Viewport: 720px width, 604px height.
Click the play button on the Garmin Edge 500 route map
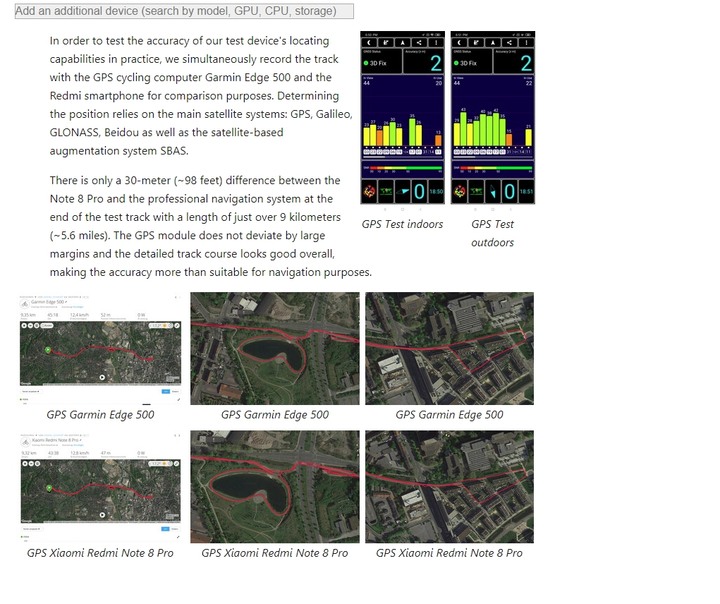click(102, 377)
